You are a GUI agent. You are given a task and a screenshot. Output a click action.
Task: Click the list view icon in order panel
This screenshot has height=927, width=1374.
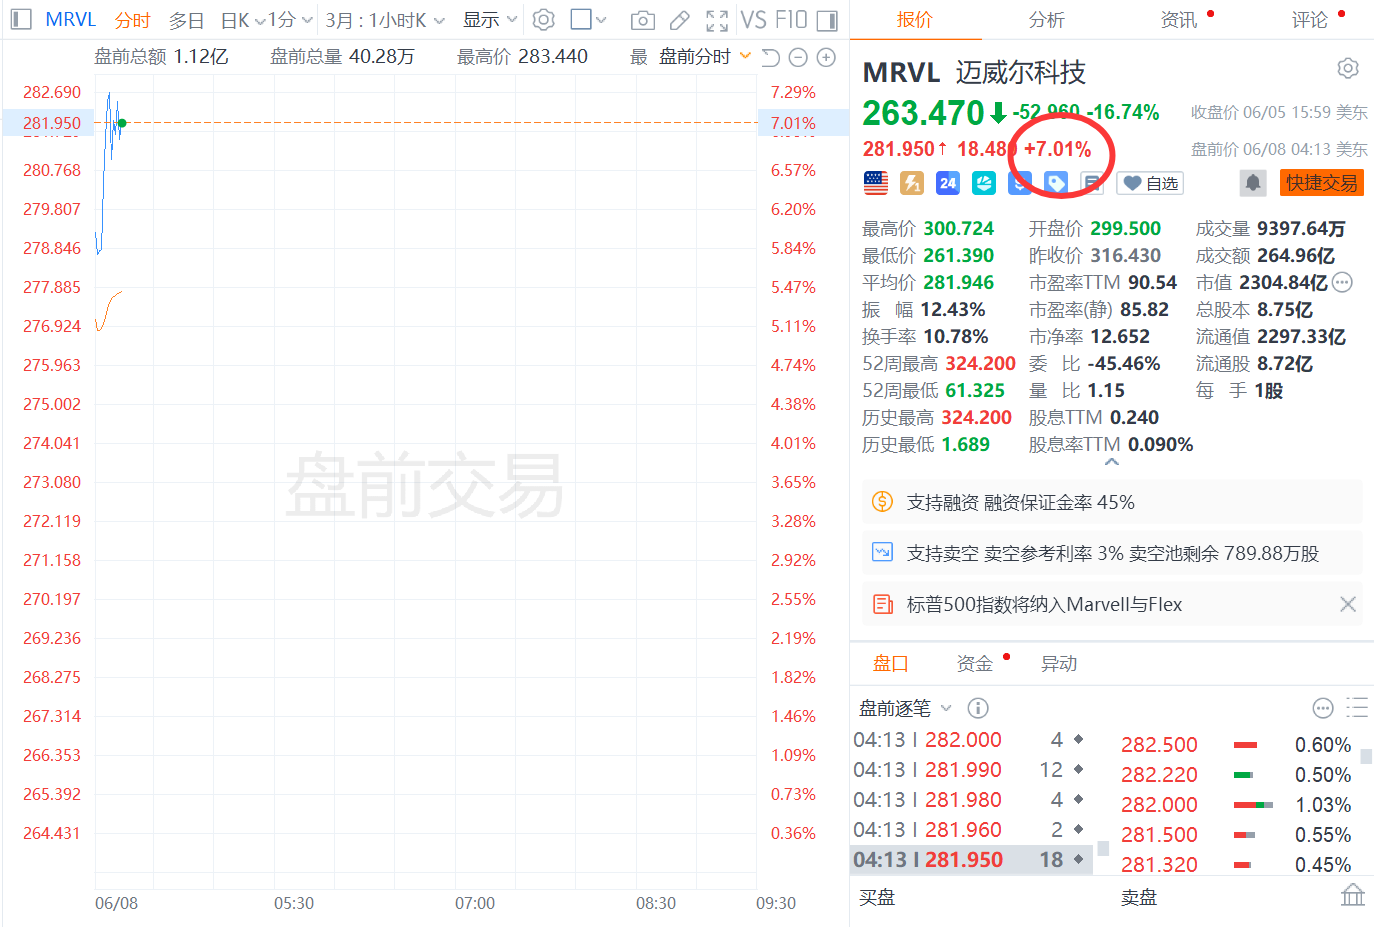[1357, 708]
